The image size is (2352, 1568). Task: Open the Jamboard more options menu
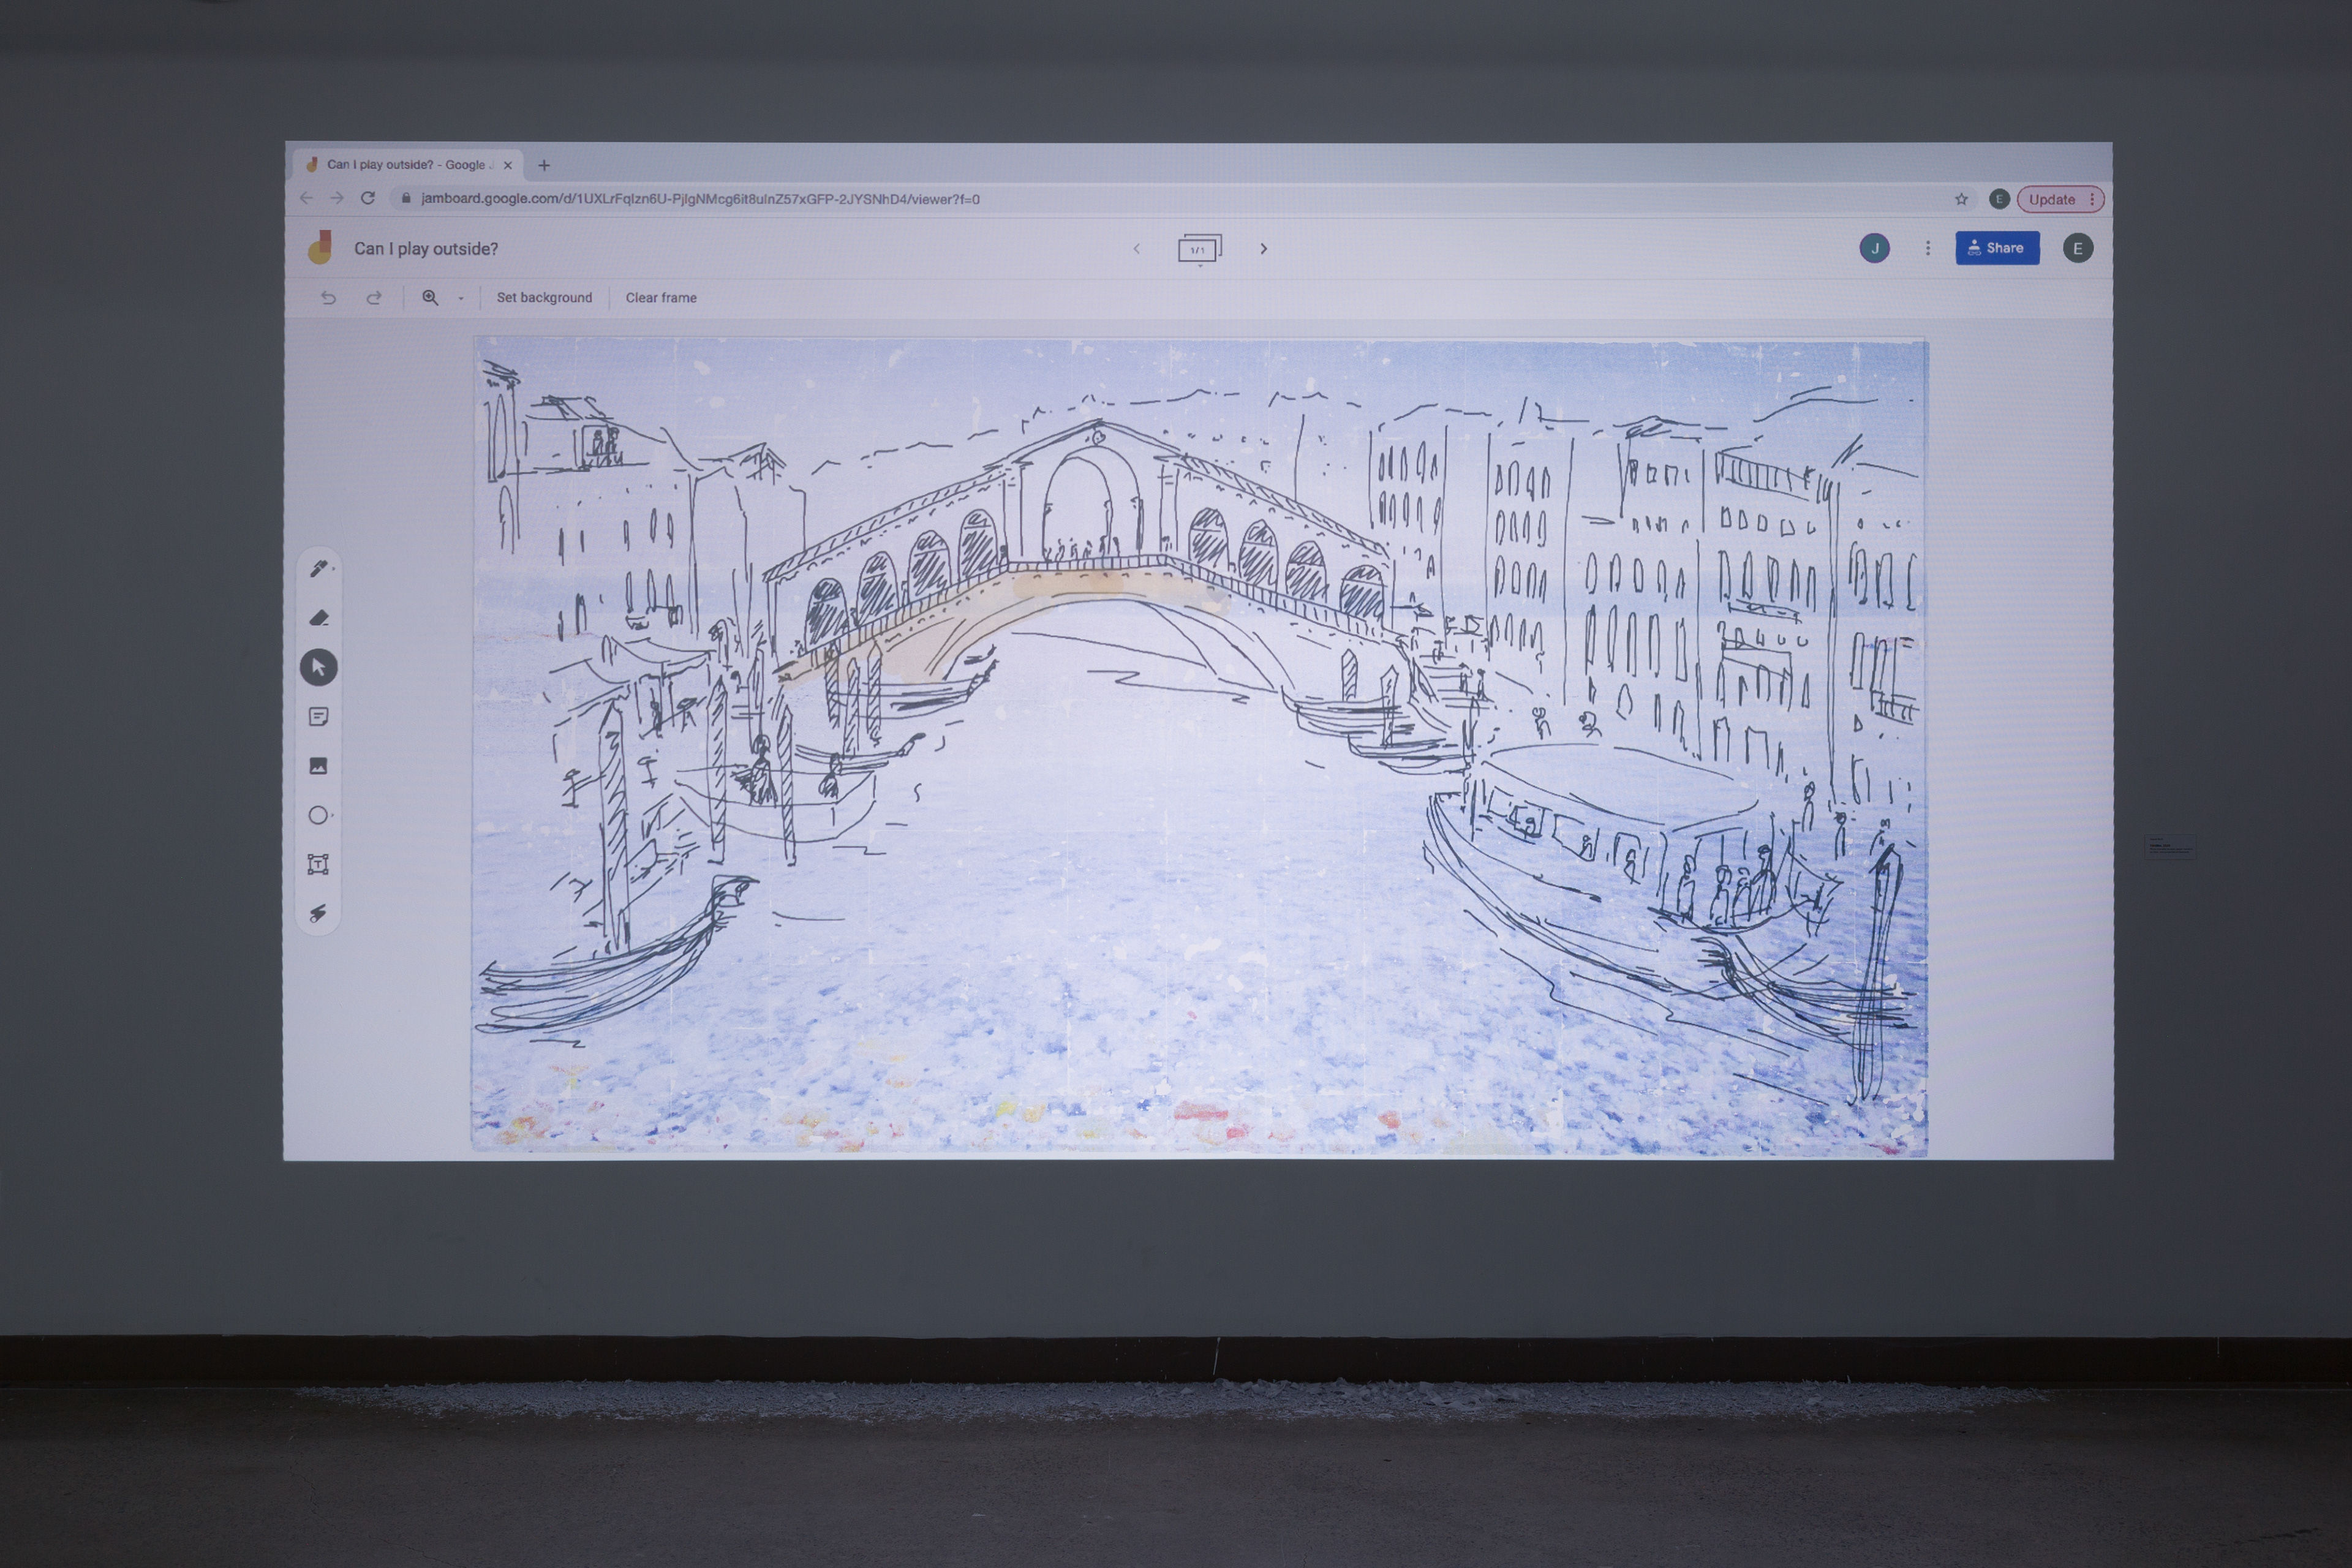(1928, 248)
